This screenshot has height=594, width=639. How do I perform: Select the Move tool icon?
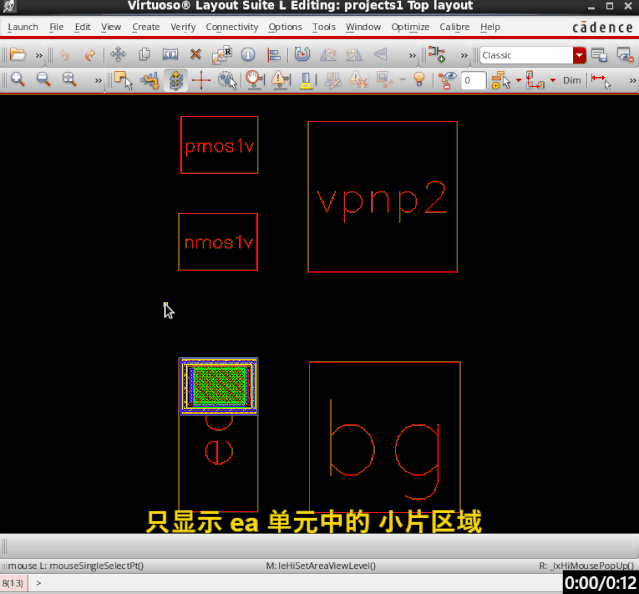(117, 55)
